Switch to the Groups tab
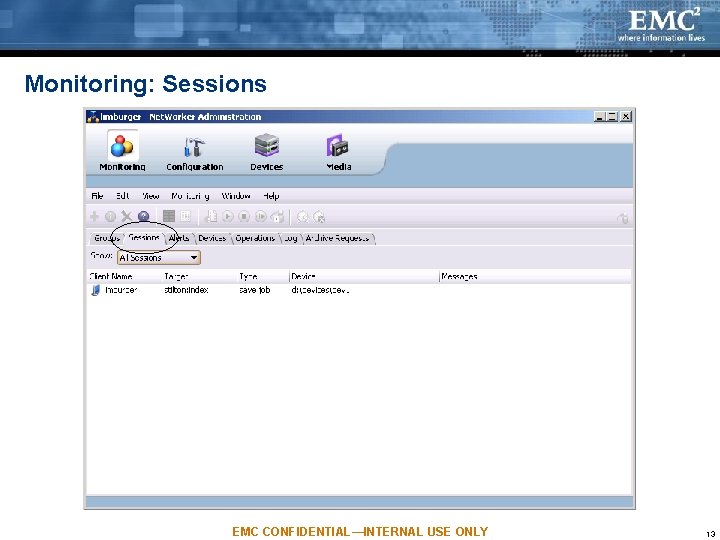This screenshot has height=540, width=720. [x=107, y=238]
